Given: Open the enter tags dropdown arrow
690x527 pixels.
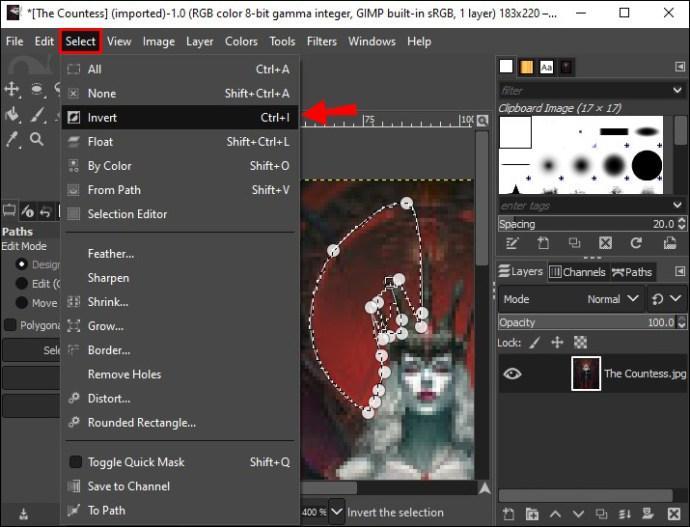Looking at the screenshot, I should pos(677,205).
